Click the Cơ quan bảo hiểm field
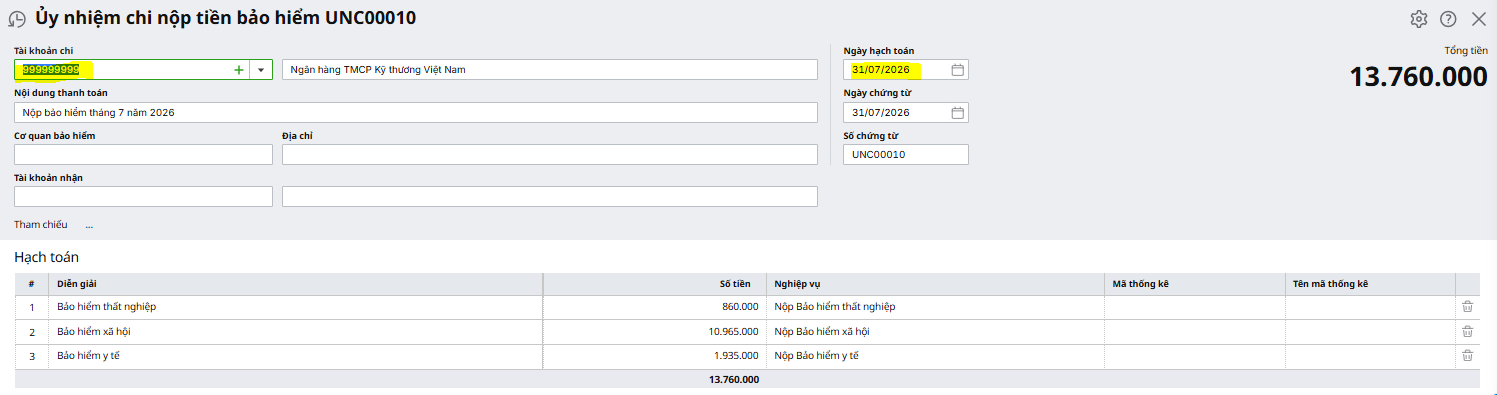The height and width of the screenshot is (395, 1497). (143, 154)
